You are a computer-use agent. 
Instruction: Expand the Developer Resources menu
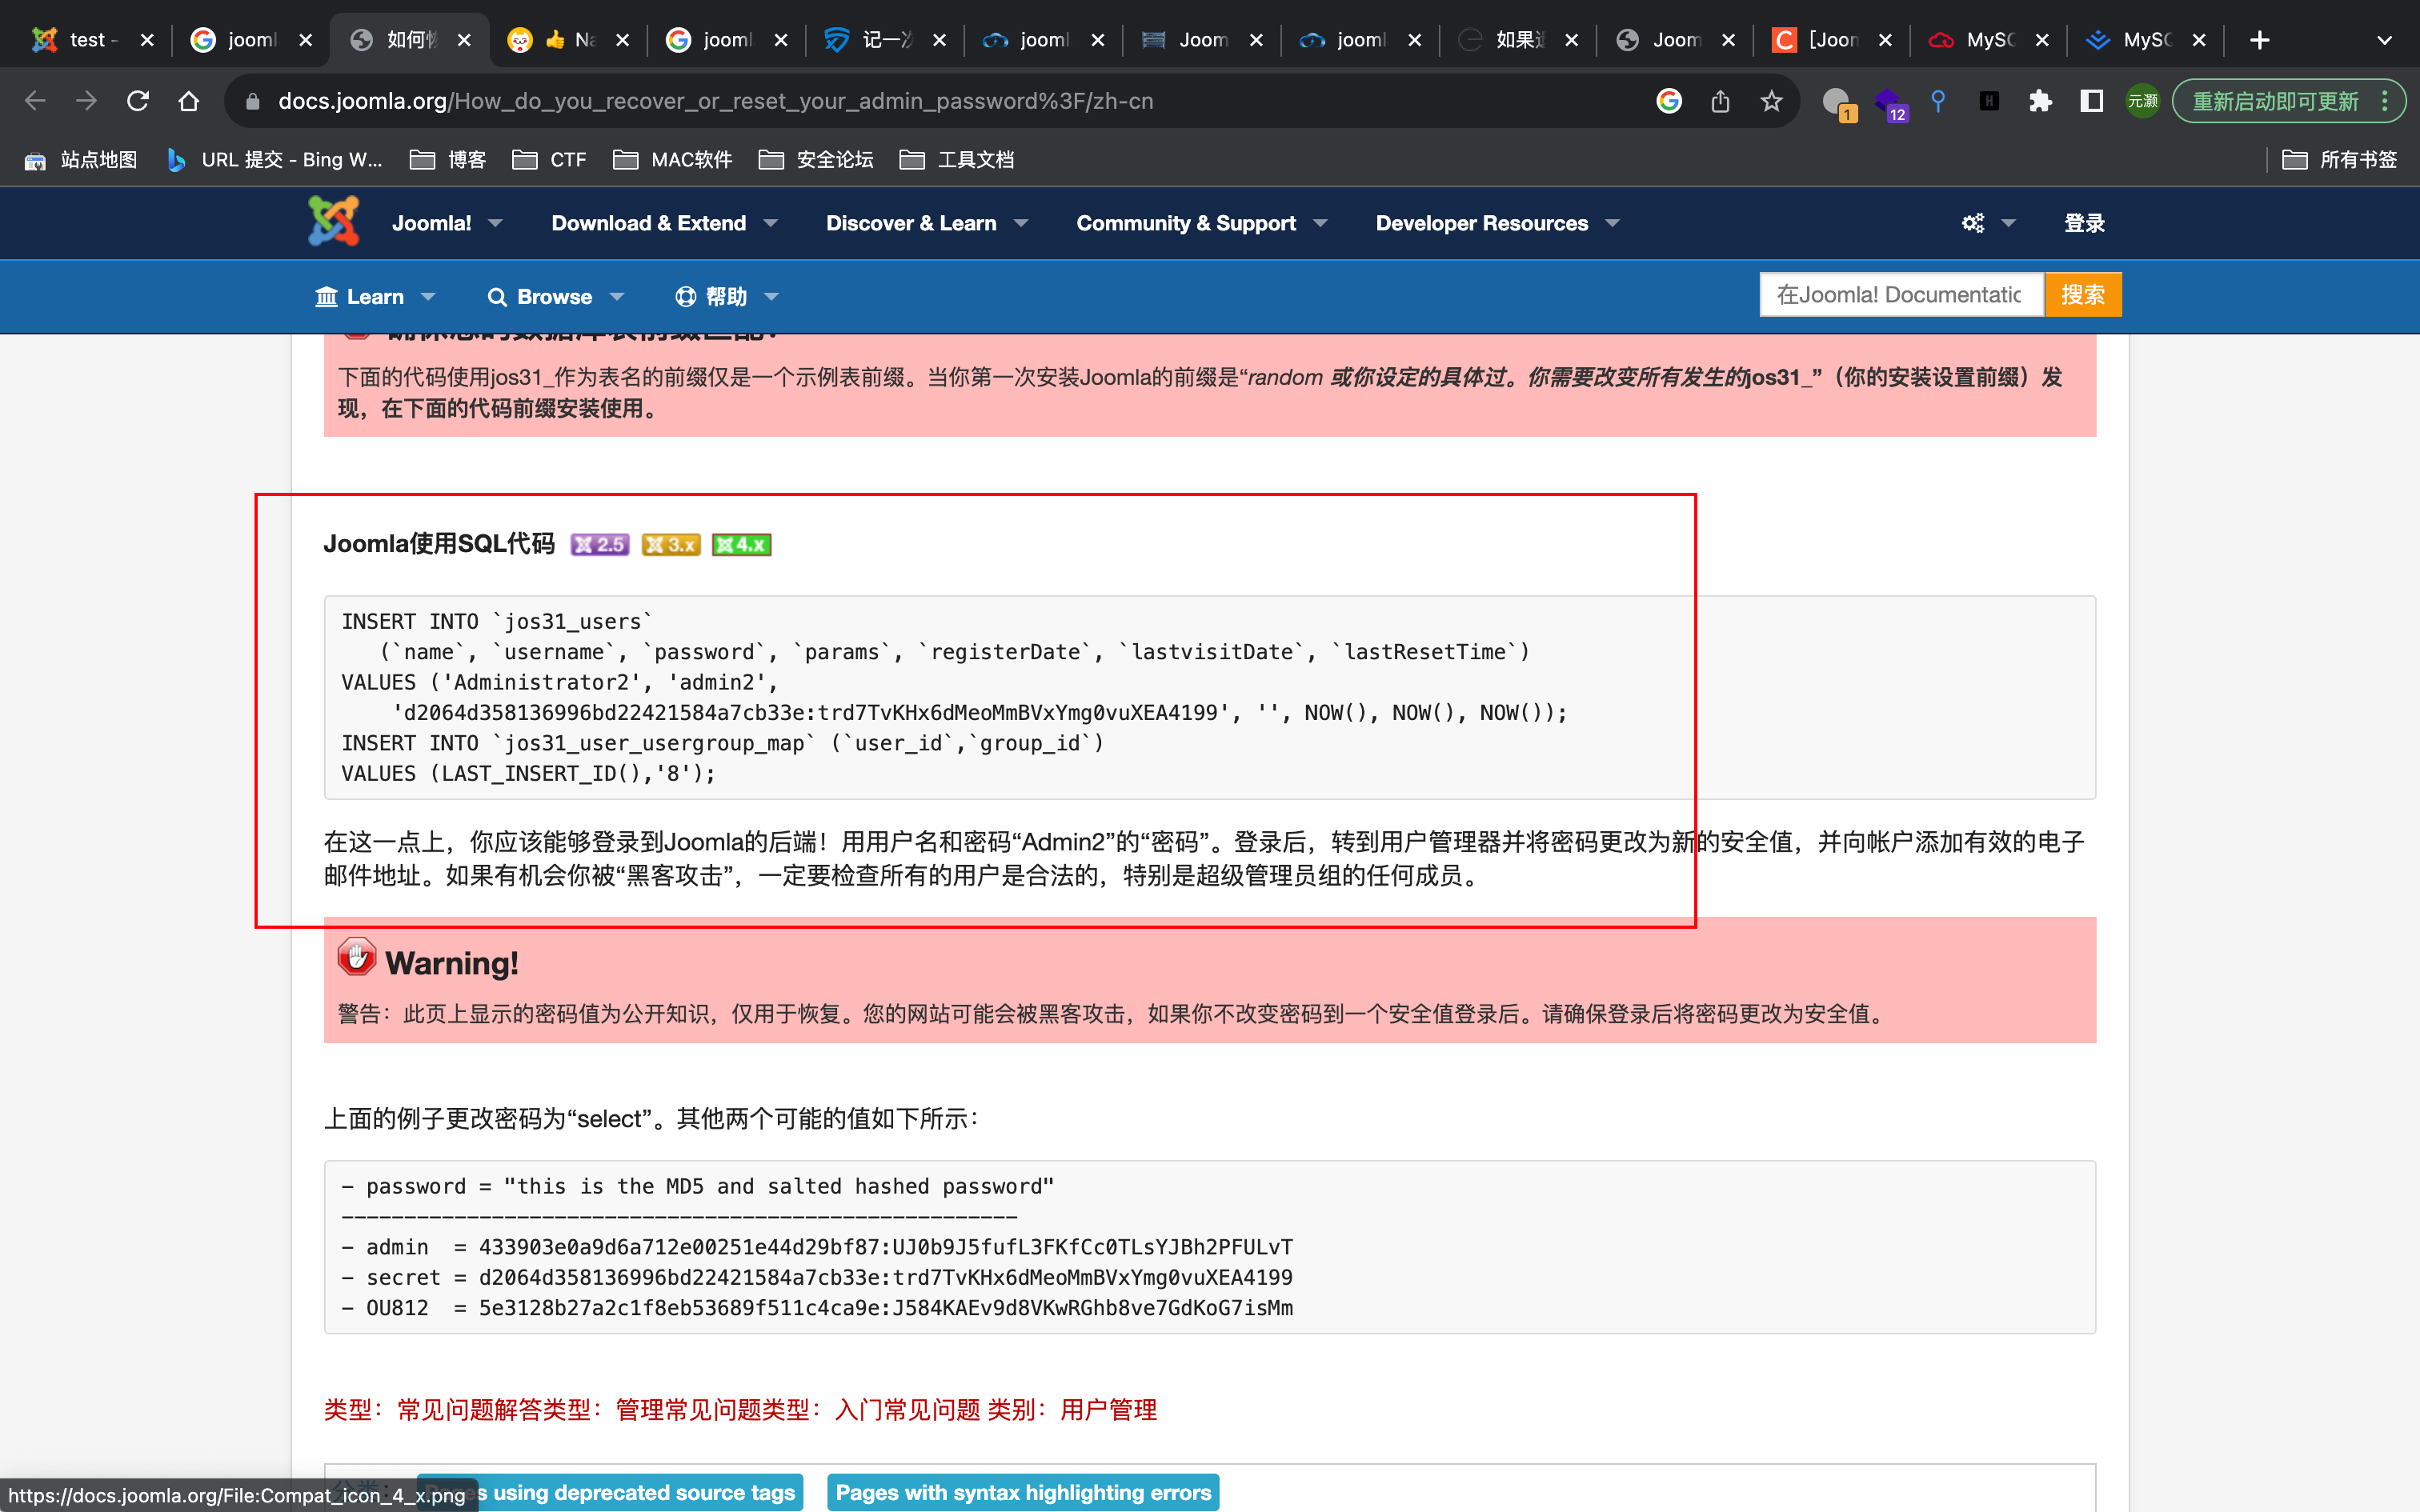coord(1497,223)
